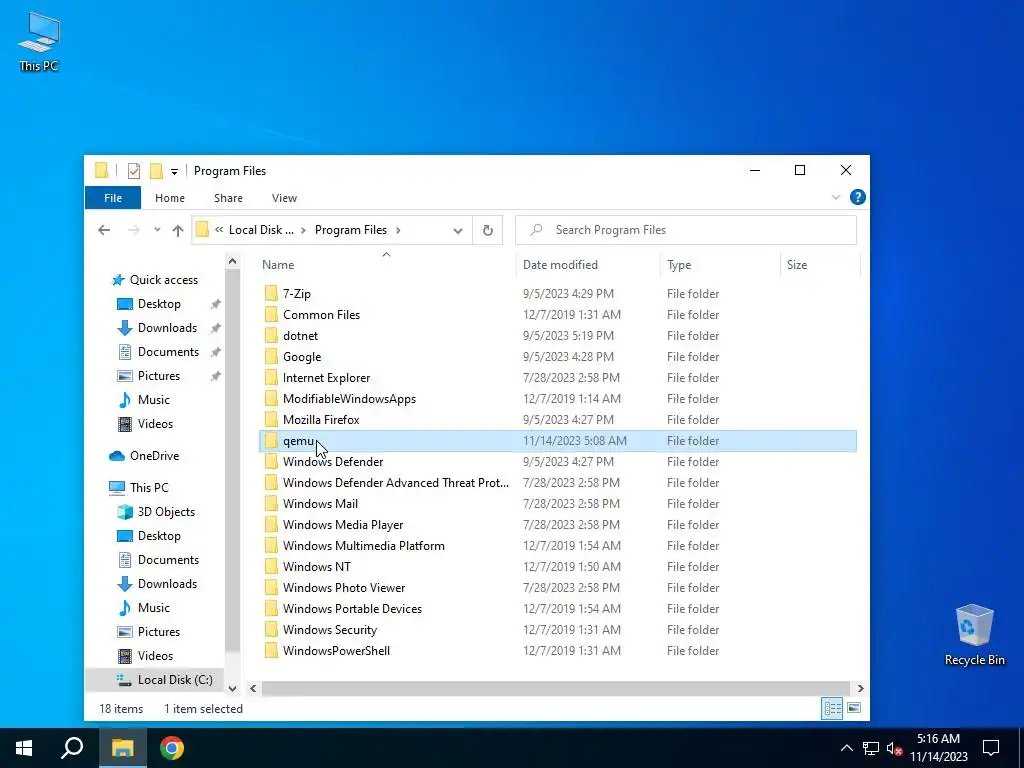Screen dimensions: 1024x768
Task: Open the address bar history dropdown
Action: point(458,231)
